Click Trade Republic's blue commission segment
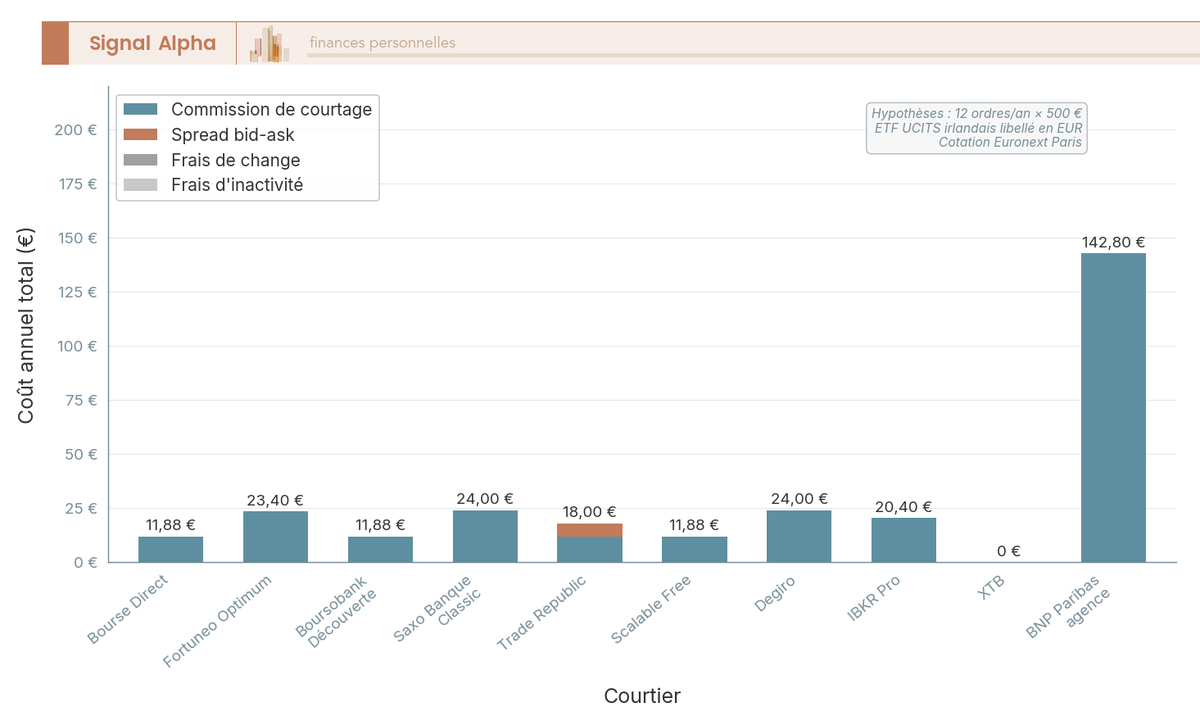The width and height of the screenshot is (1200, 721). [x=590, y=549]
